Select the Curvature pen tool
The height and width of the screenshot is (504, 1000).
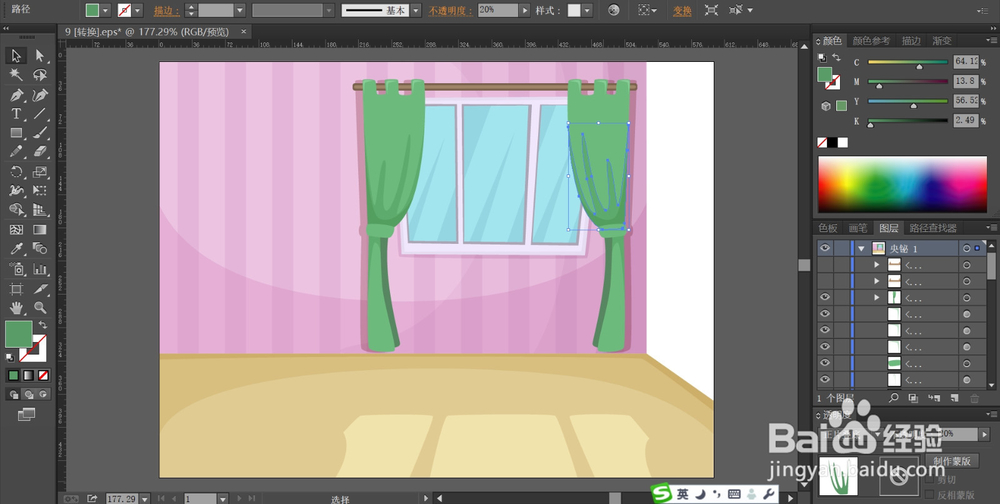pos(40,95)
